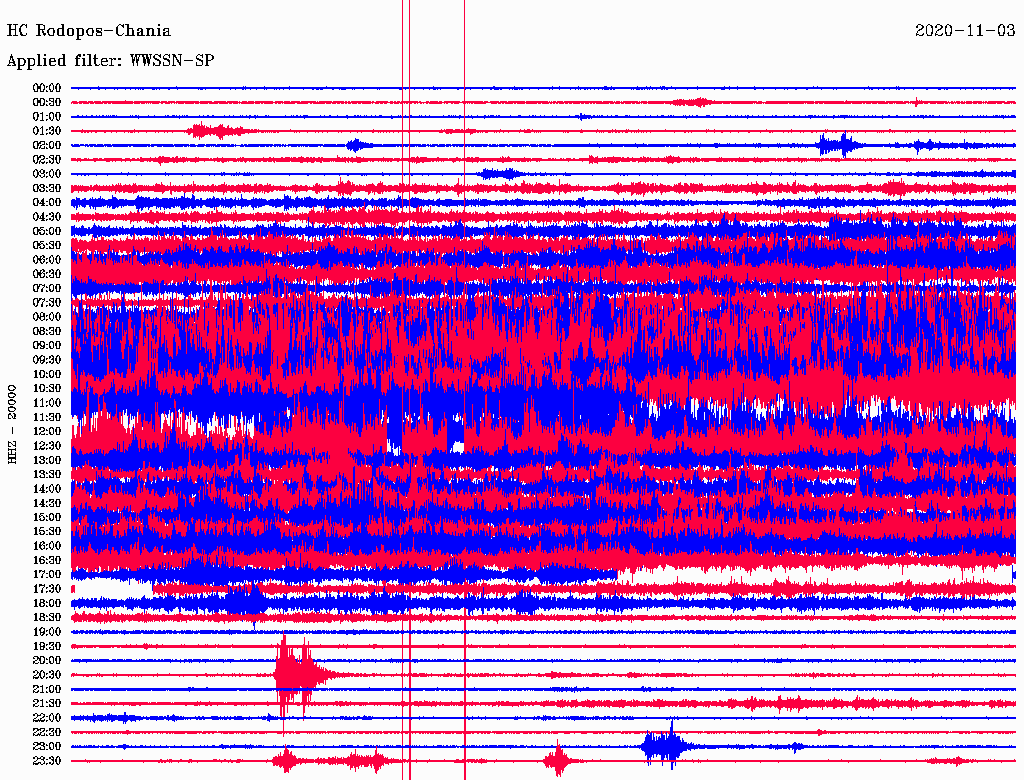This screenshot has width=1024, height=780.
Task: Select the 14:00 time label
Action: point(47,489)
